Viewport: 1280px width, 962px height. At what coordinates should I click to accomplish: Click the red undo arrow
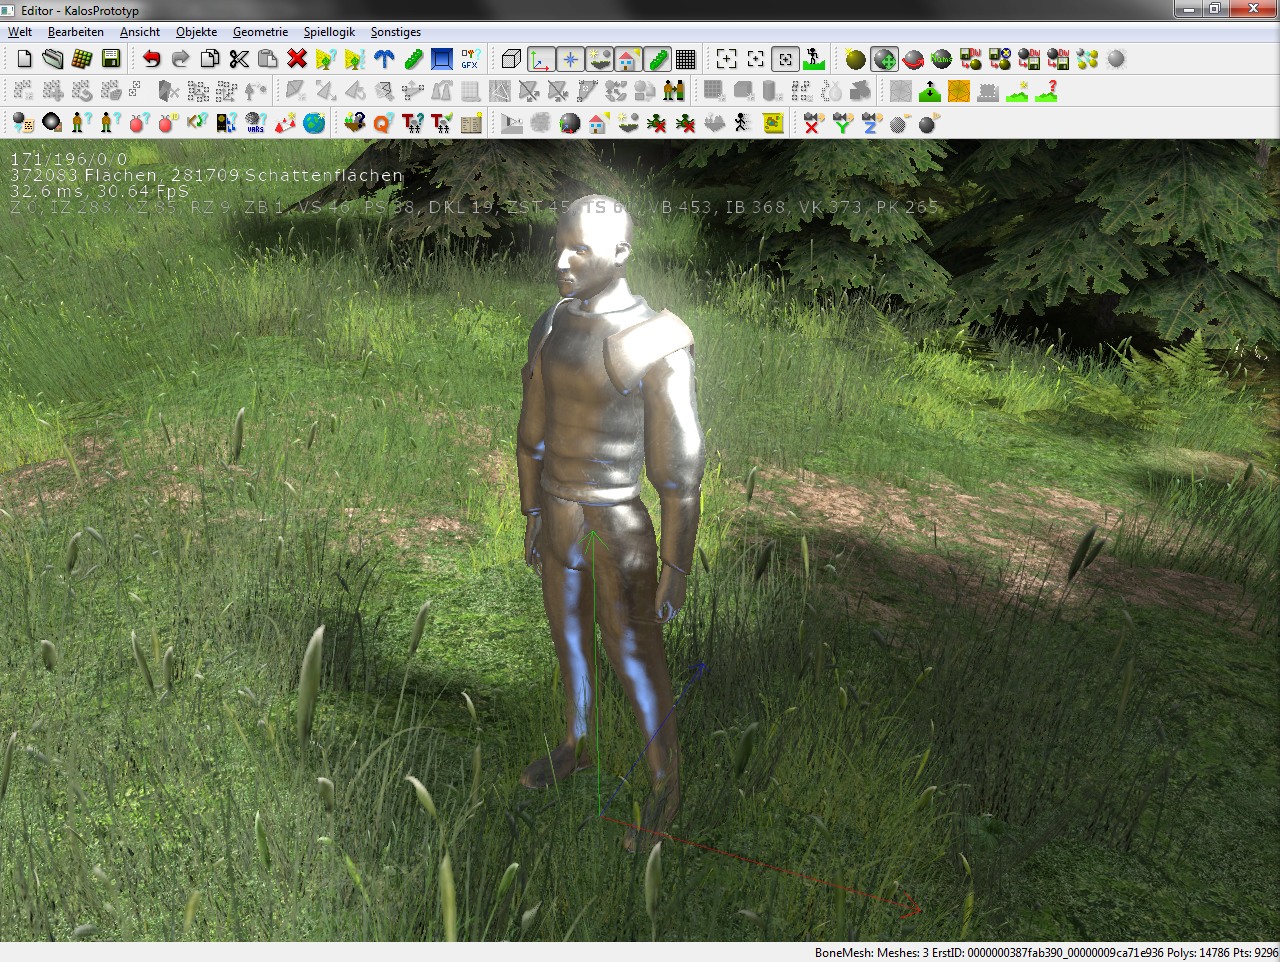[151, 59]
